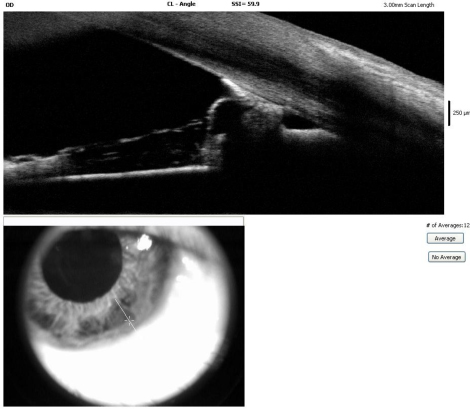Select the 3.00mm Scan Length text
Image resolution: width=470 pixels, height=412 pixels.
tap(409, 5)
